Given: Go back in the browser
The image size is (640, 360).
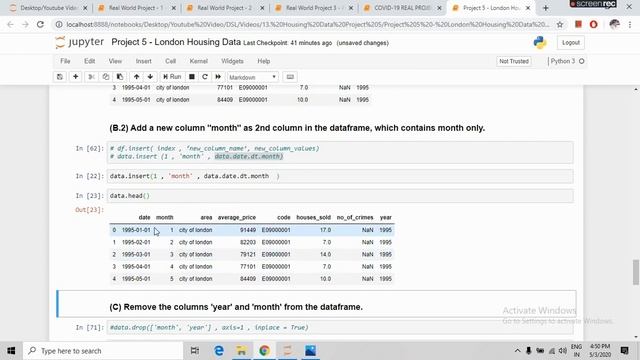Looking at the screenshot, I should pos(10,24).
